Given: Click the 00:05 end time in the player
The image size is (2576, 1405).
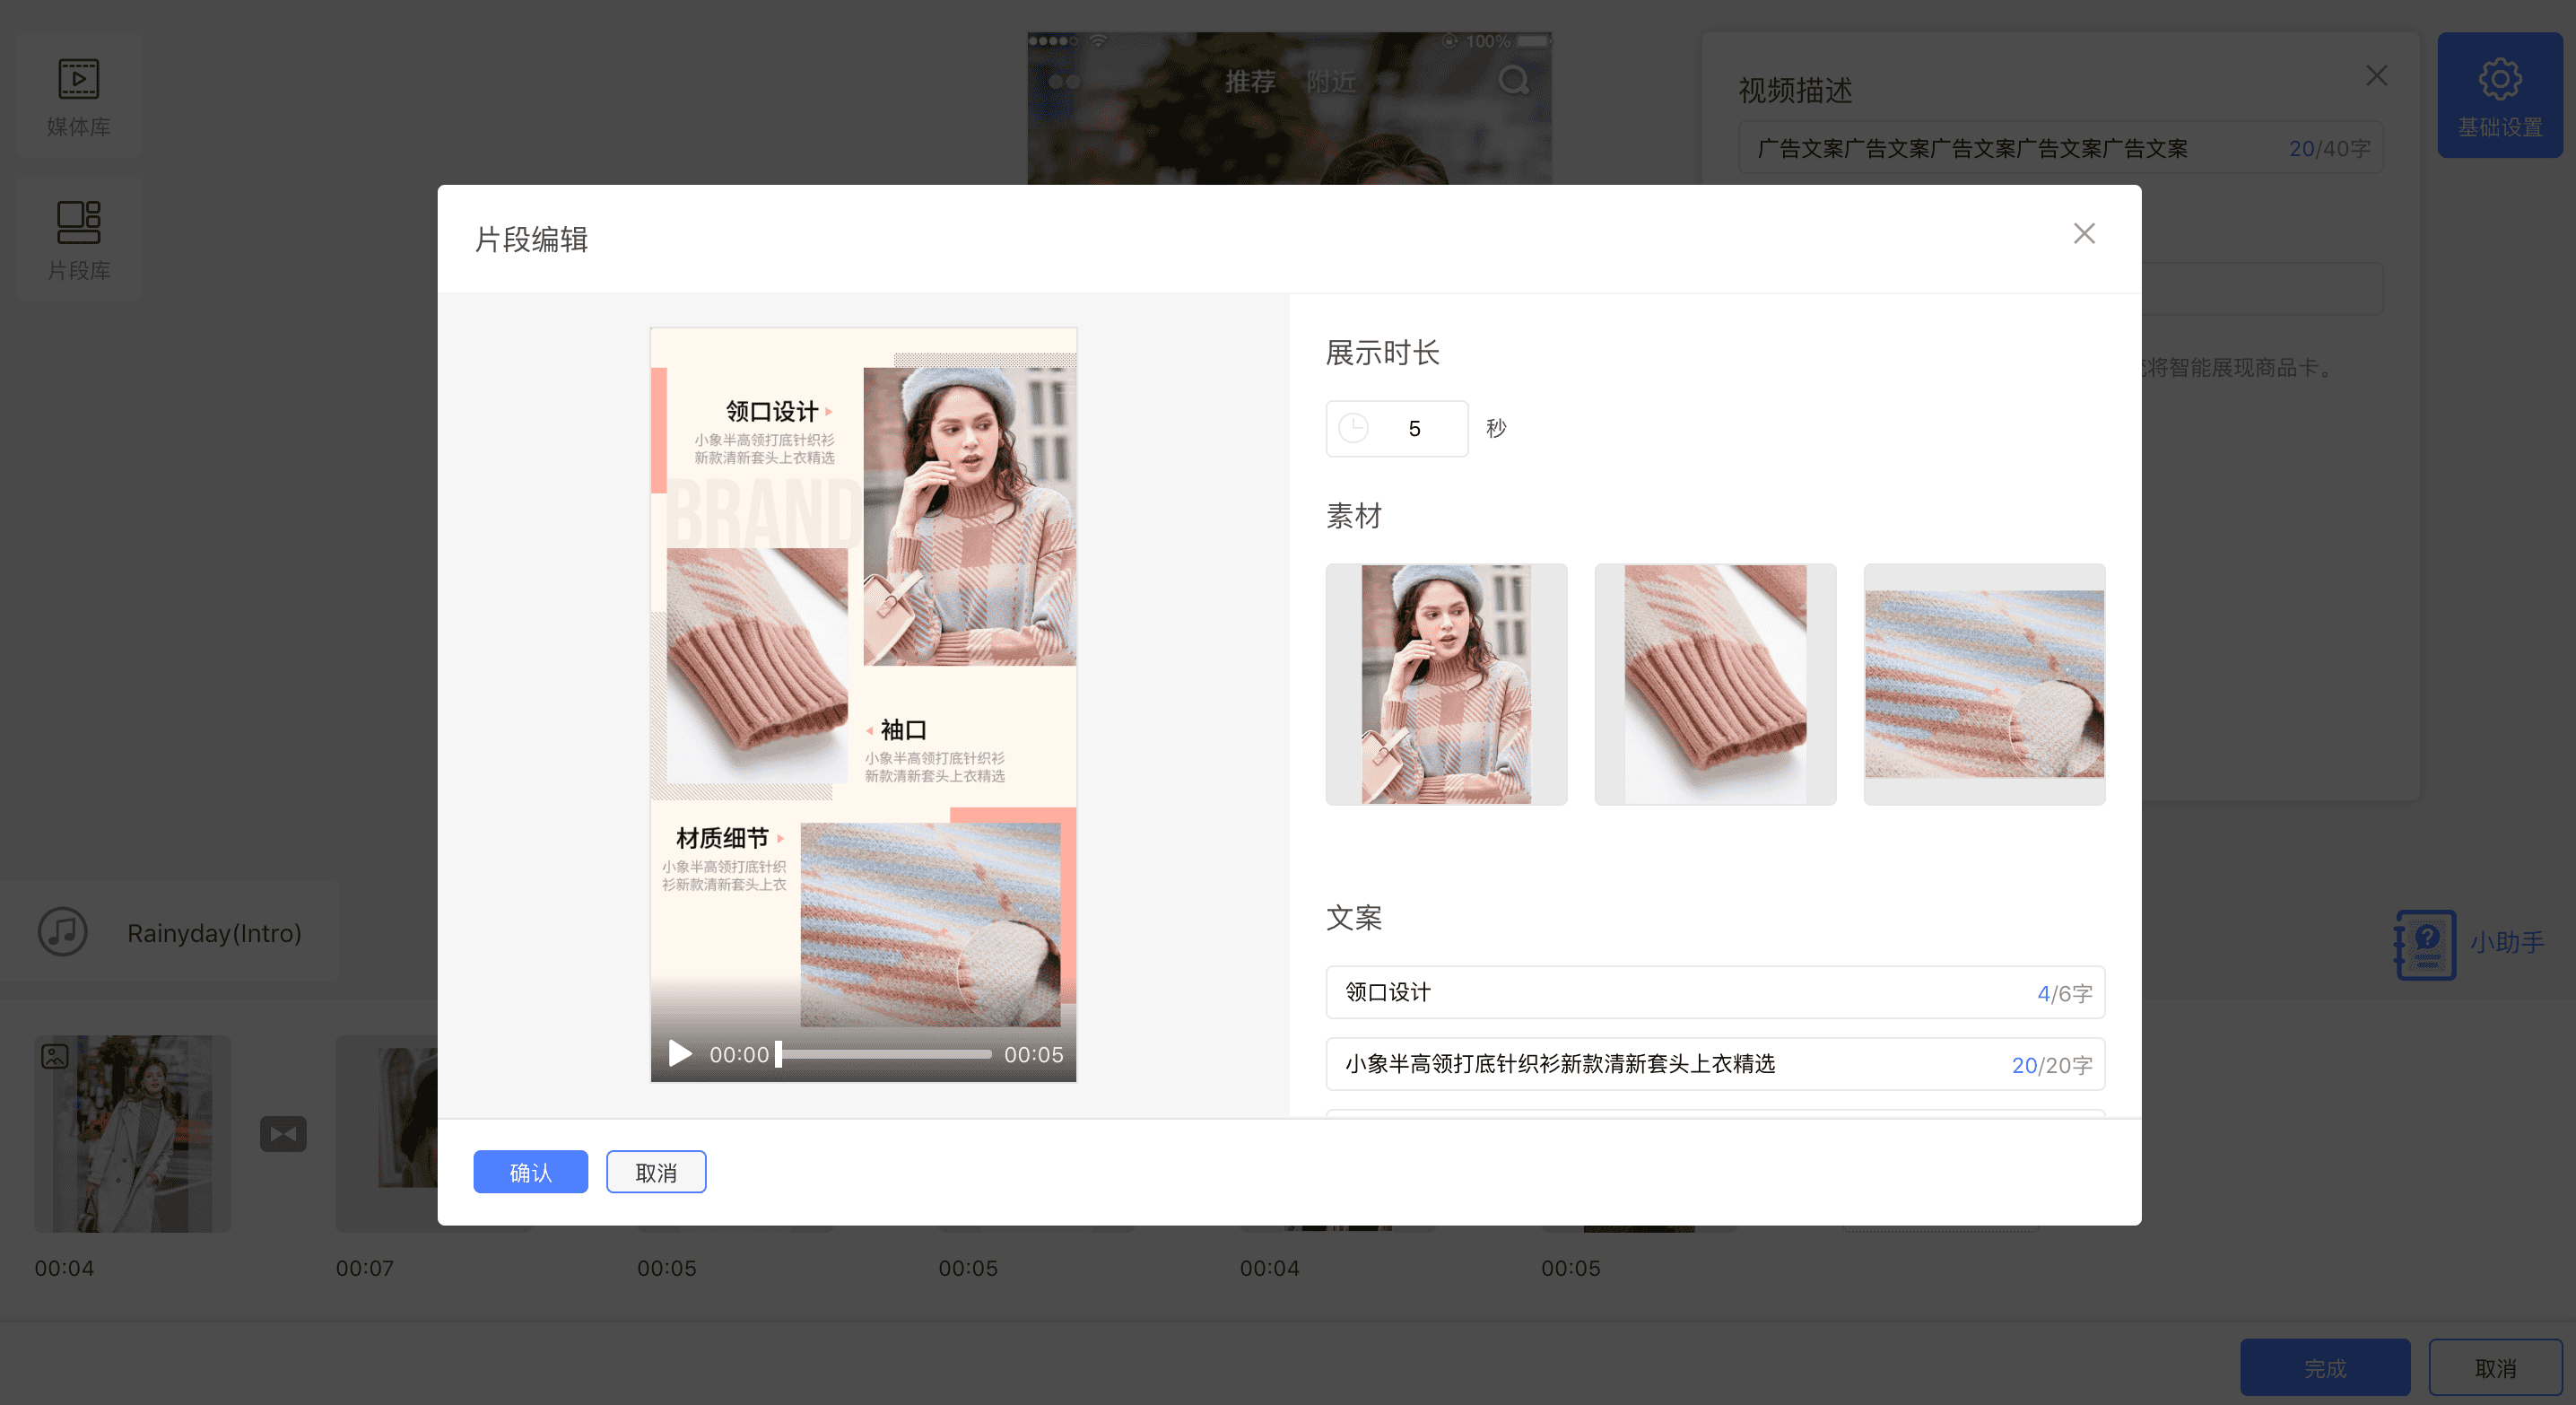Looking at the screenshot, I should 1033,1054.
